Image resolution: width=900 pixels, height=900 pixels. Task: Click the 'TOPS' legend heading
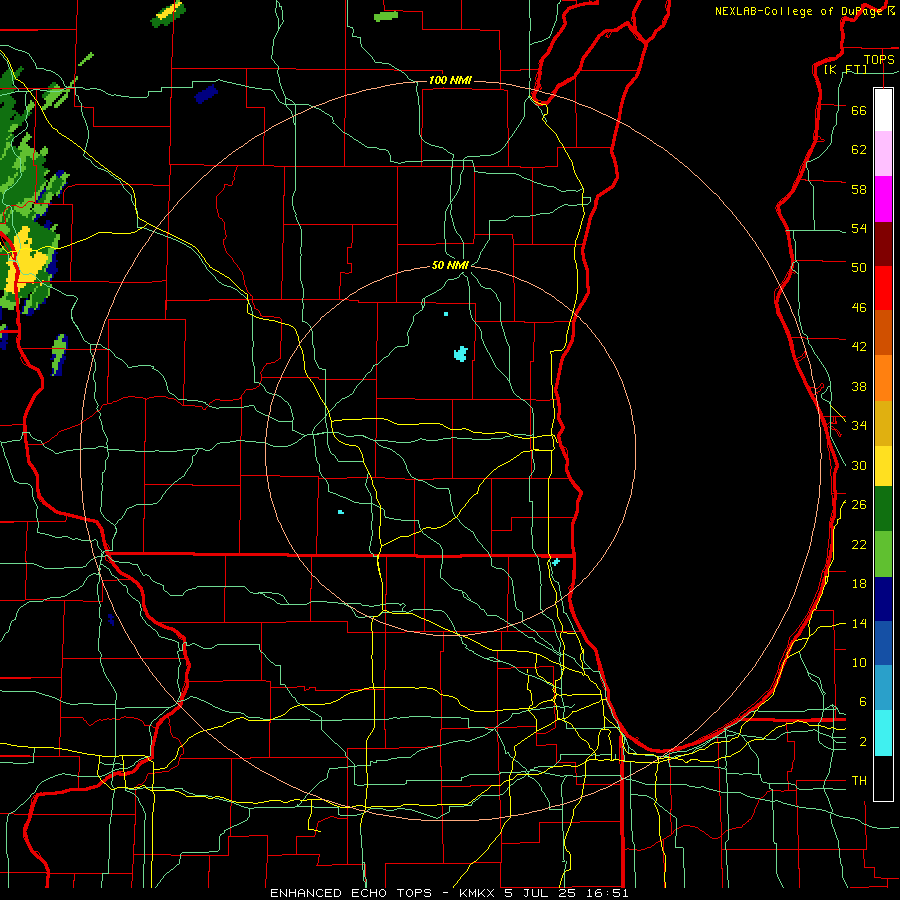tap(879, 59)
